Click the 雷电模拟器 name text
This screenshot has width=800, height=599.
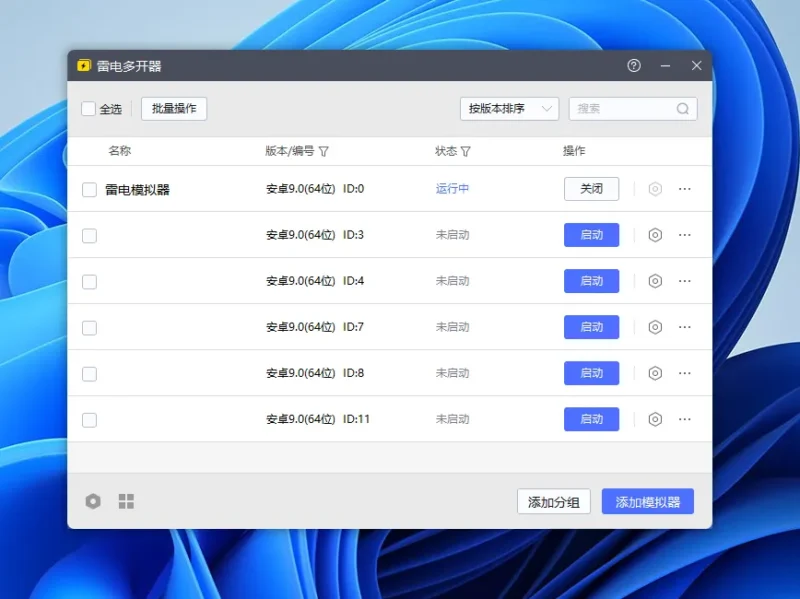pos(137,190)
